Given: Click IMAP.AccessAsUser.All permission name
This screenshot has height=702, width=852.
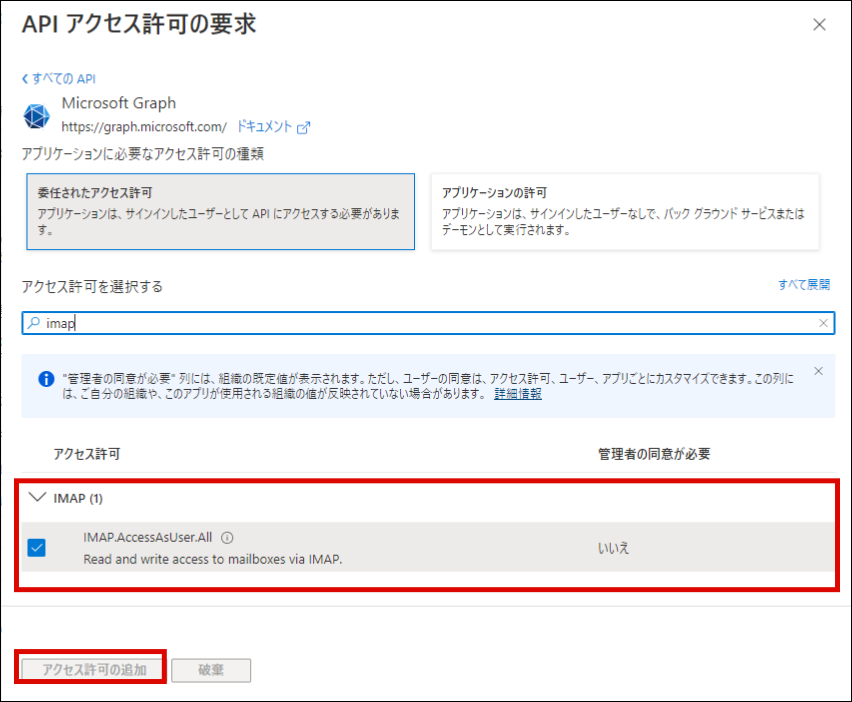Looking at the screenshot, I should point(148,537).
